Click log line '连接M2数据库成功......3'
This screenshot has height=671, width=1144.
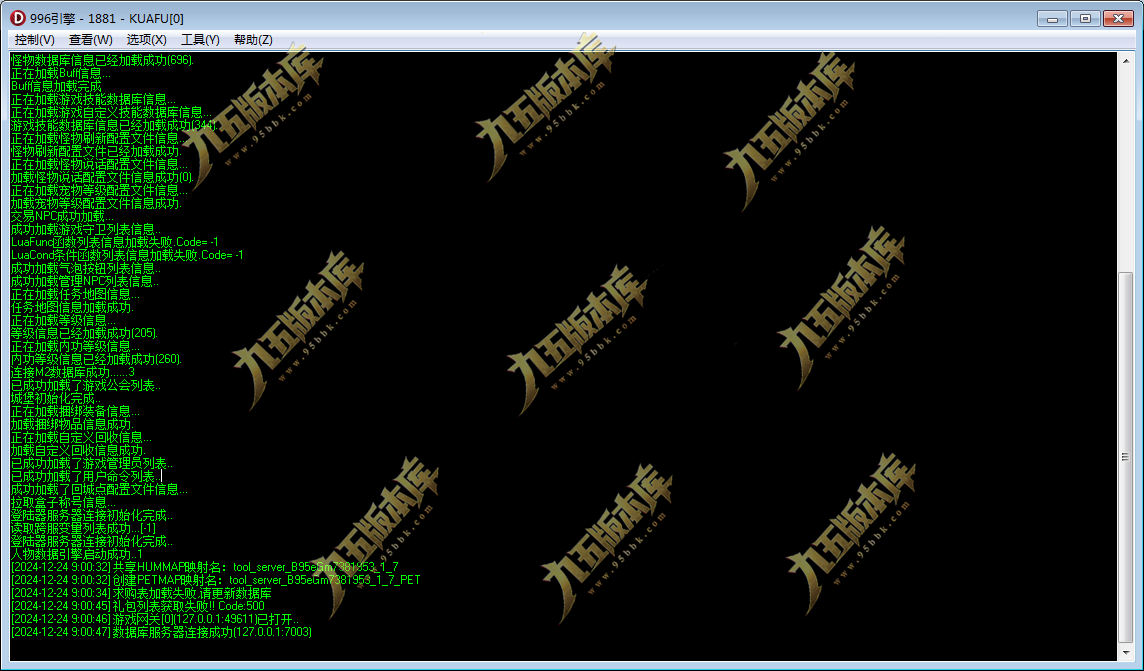73,372
